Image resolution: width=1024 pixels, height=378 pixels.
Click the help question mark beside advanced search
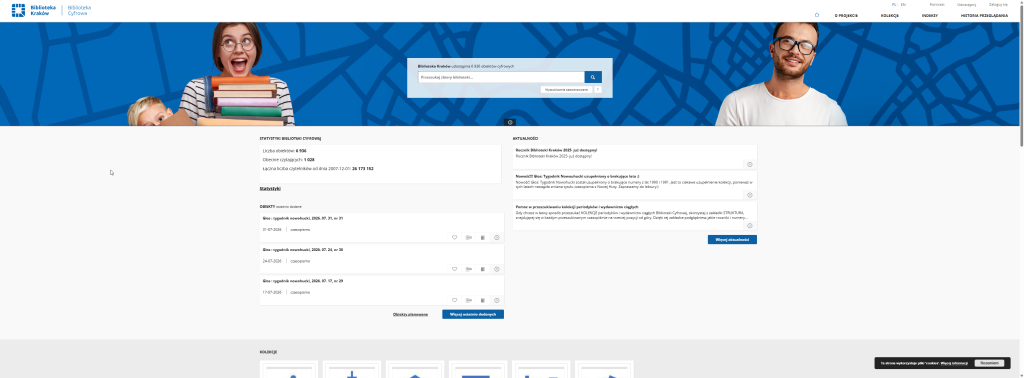tap(598, 89)
